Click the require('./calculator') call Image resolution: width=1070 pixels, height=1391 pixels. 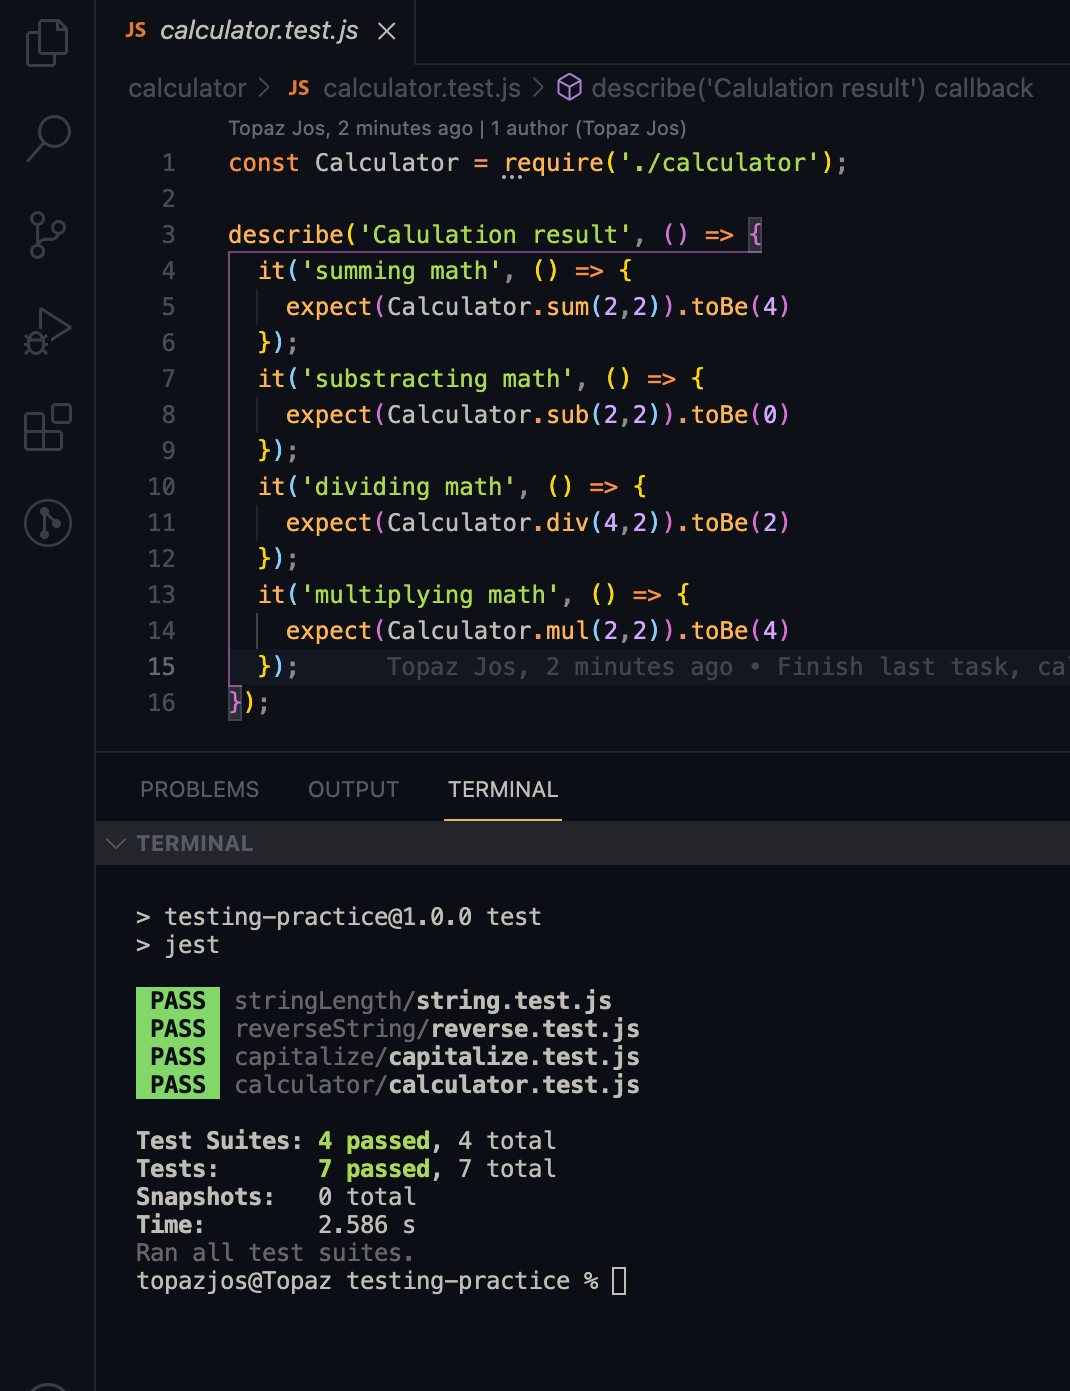pos(668,163)
